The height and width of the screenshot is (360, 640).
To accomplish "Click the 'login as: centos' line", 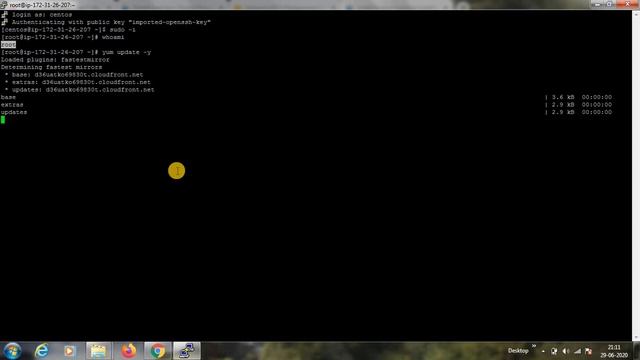I will (42, 15).
